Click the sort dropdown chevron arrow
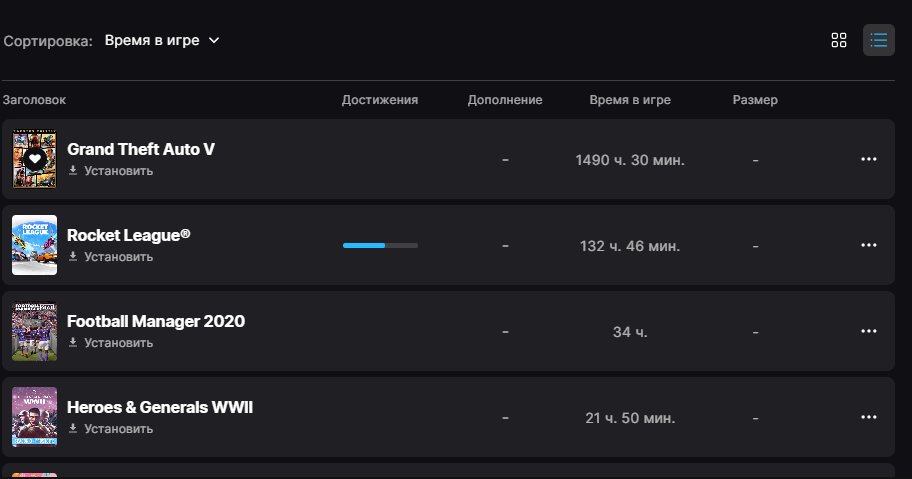Viewport: 912px width, 479px height. click(x=214, y=40)
